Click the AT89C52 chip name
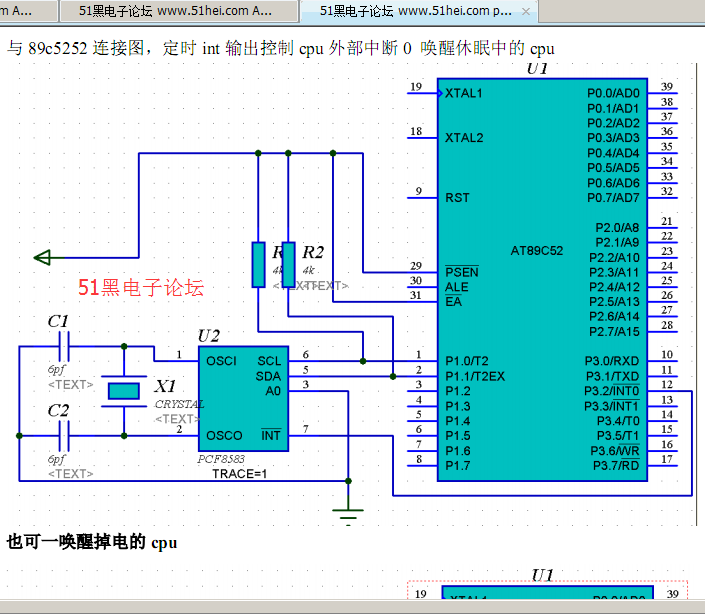The image size is (705, 614). coord(537,250)
